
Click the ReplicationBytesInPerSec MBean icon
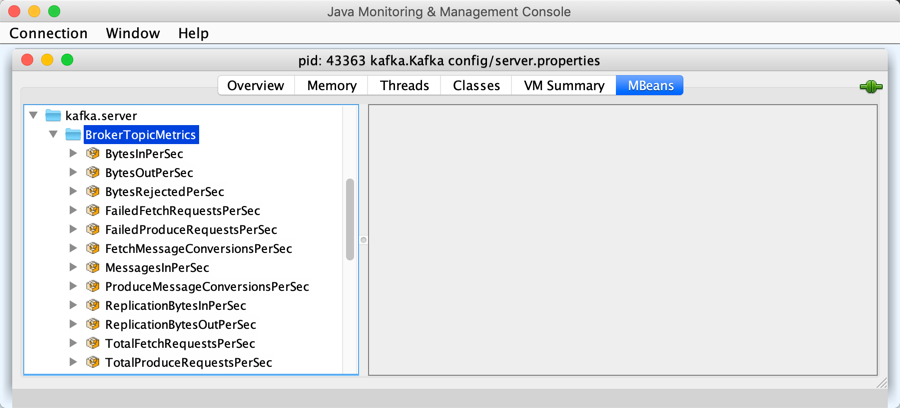pos(93,306)
